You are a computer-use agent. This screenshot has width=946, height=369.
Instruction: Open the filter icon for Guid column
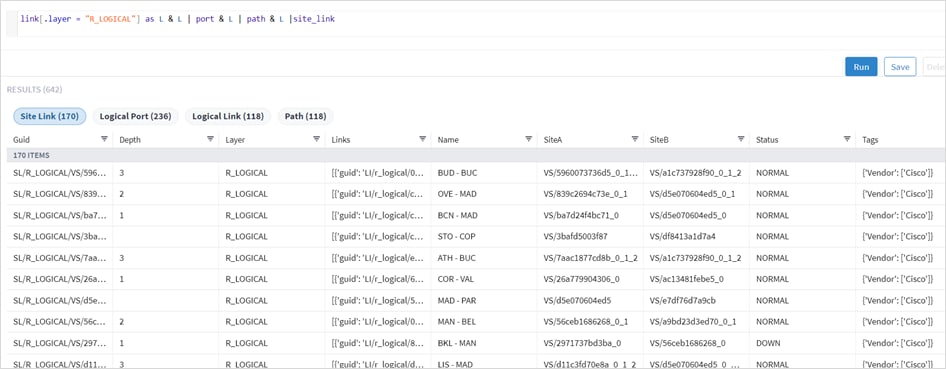(x=104, y=139)
